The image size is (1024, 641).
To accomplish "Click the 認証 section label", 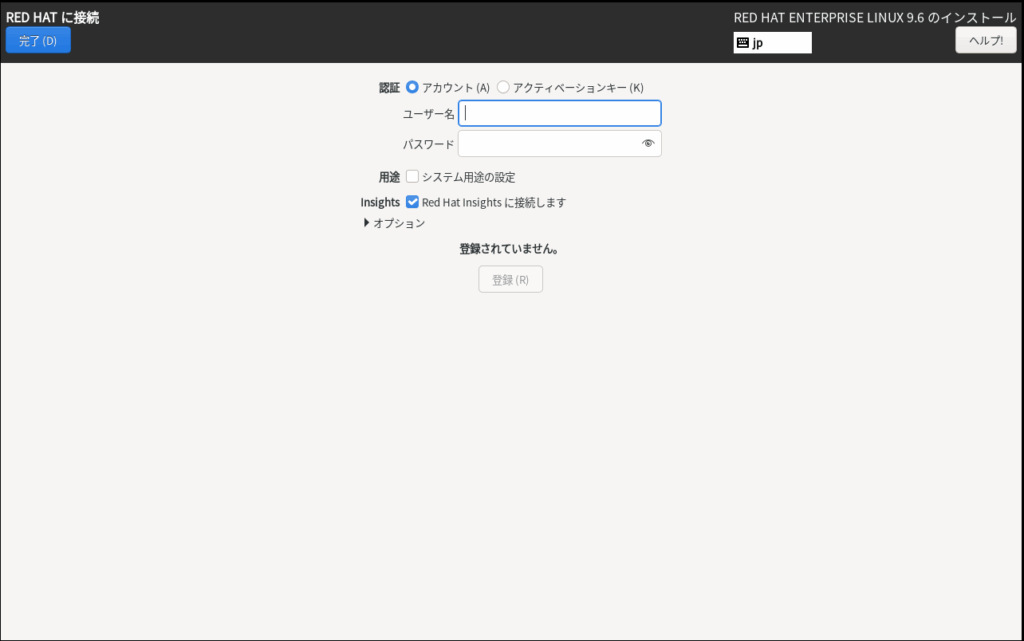I will tap(389, 88).
